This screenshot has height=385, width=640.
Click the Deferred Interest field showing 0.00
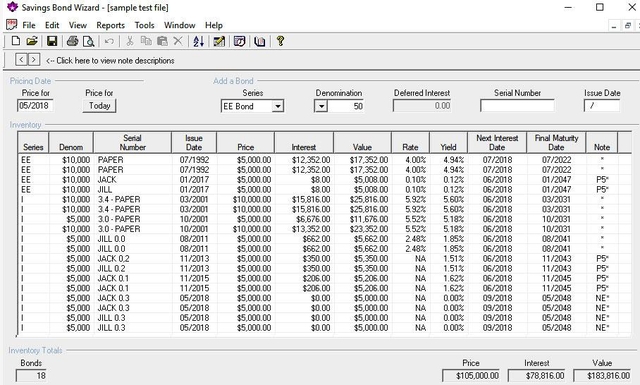pyautogui.click(x=422, y=106)
